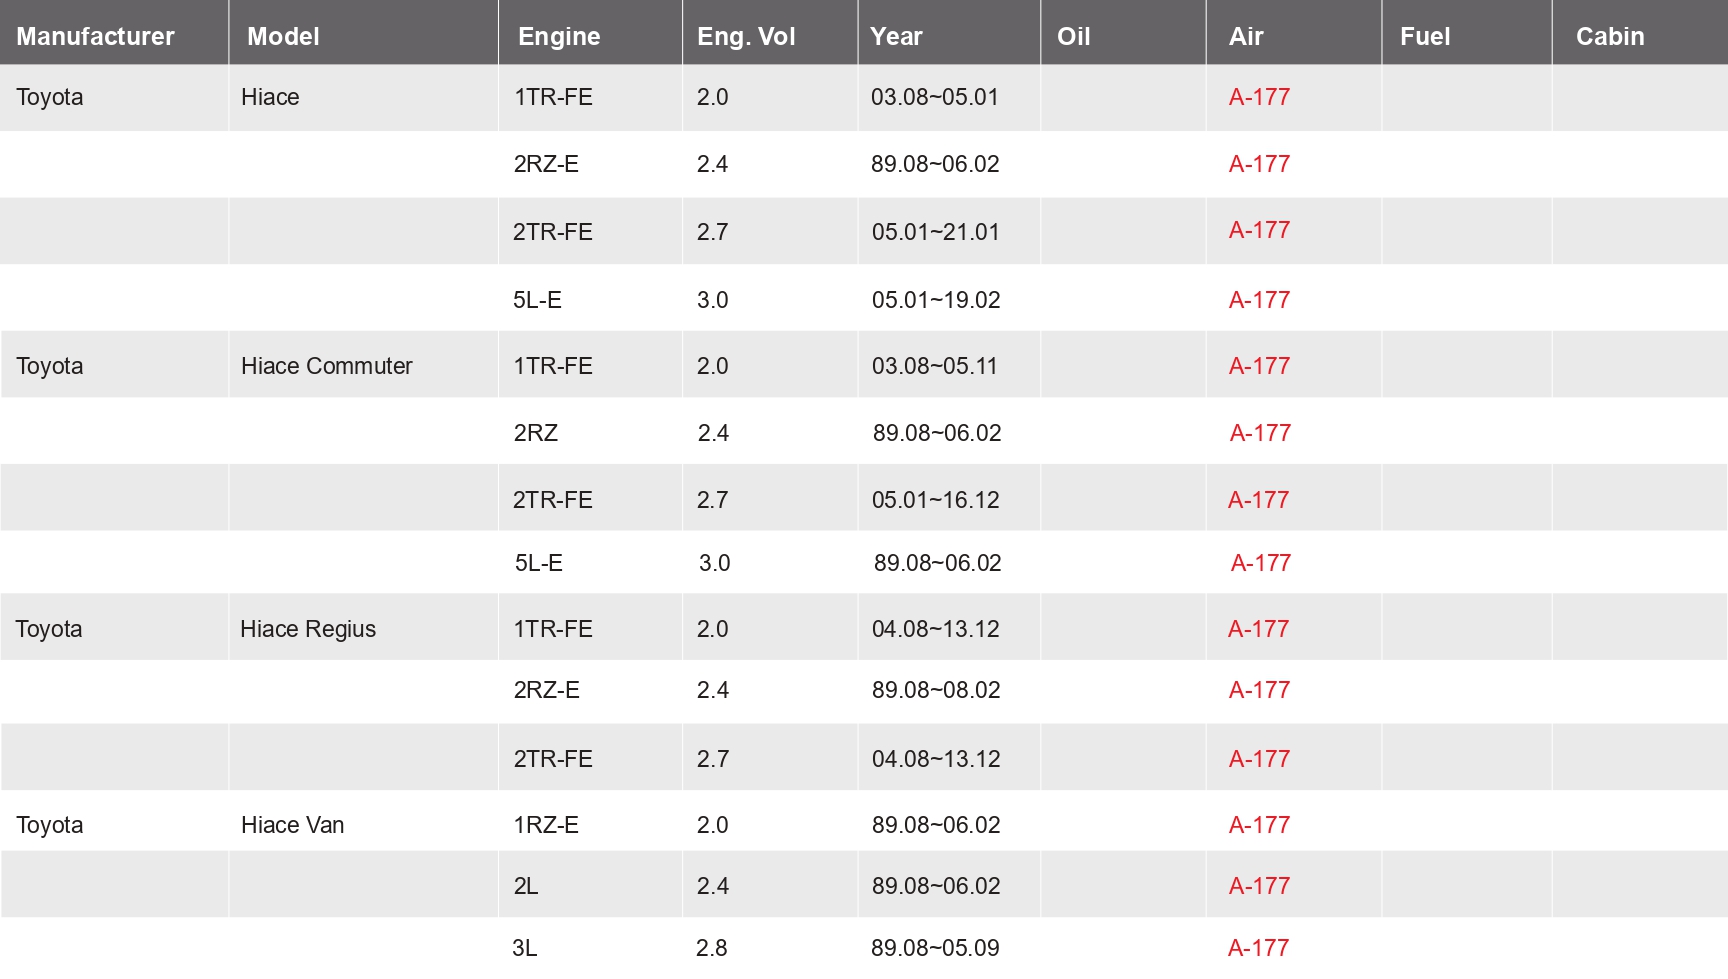The width and height of the screenshot is (1728, 979).
Task: Open A-177 air filter in 89.08~08.02 row
Action: [1259, 690]
